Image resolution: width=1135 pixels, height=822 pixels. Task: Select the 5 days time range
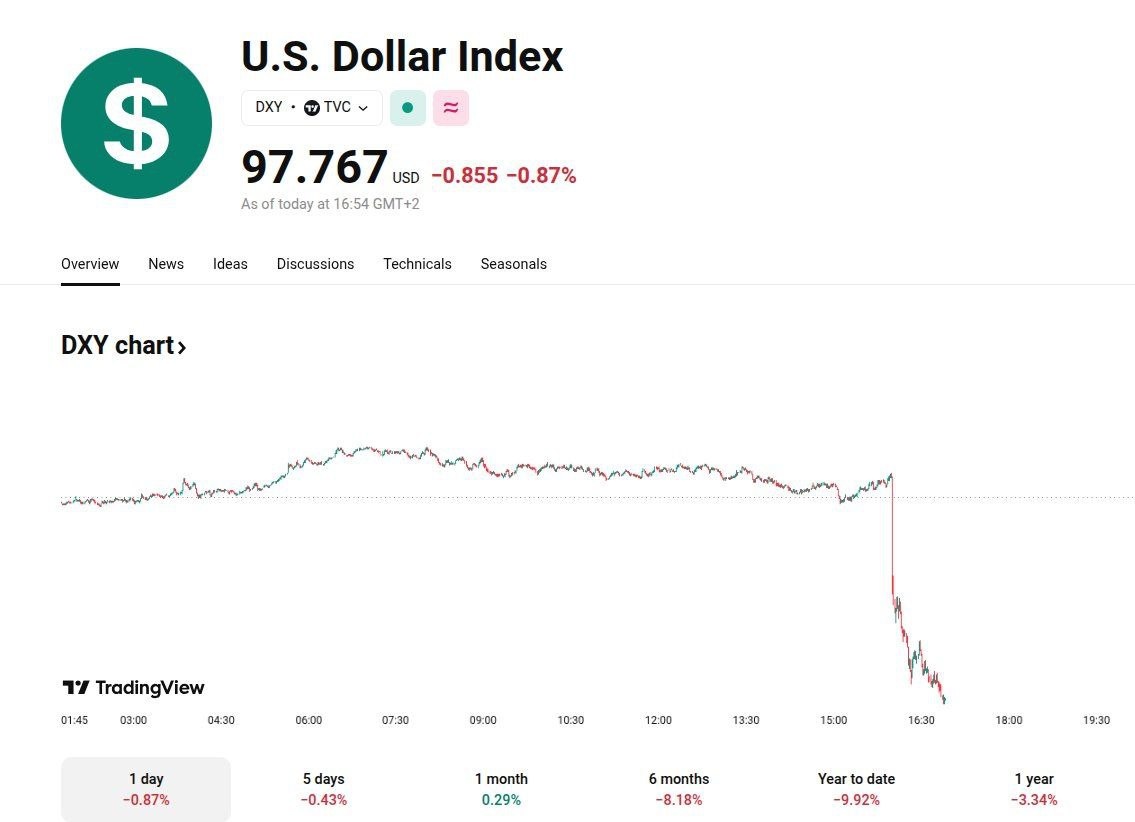click(323, 788)
